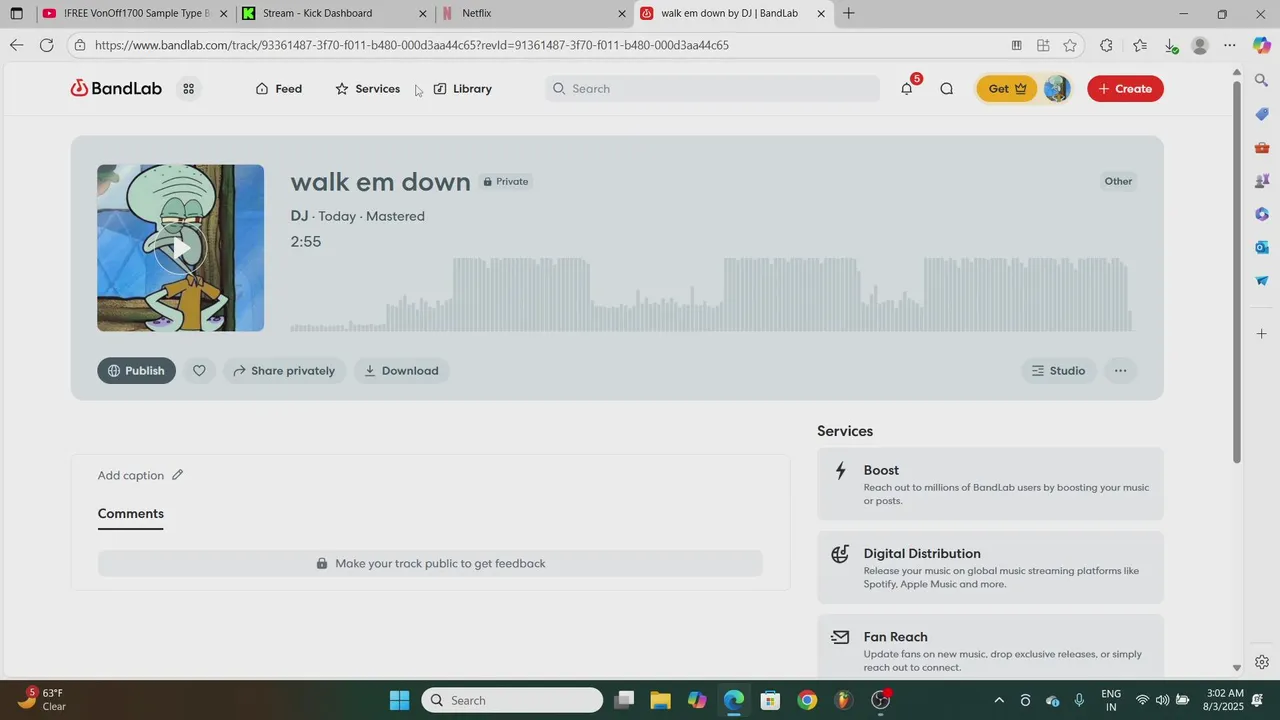1280x720 pixels.
Task: Click Share privately button
Action: 284,370
